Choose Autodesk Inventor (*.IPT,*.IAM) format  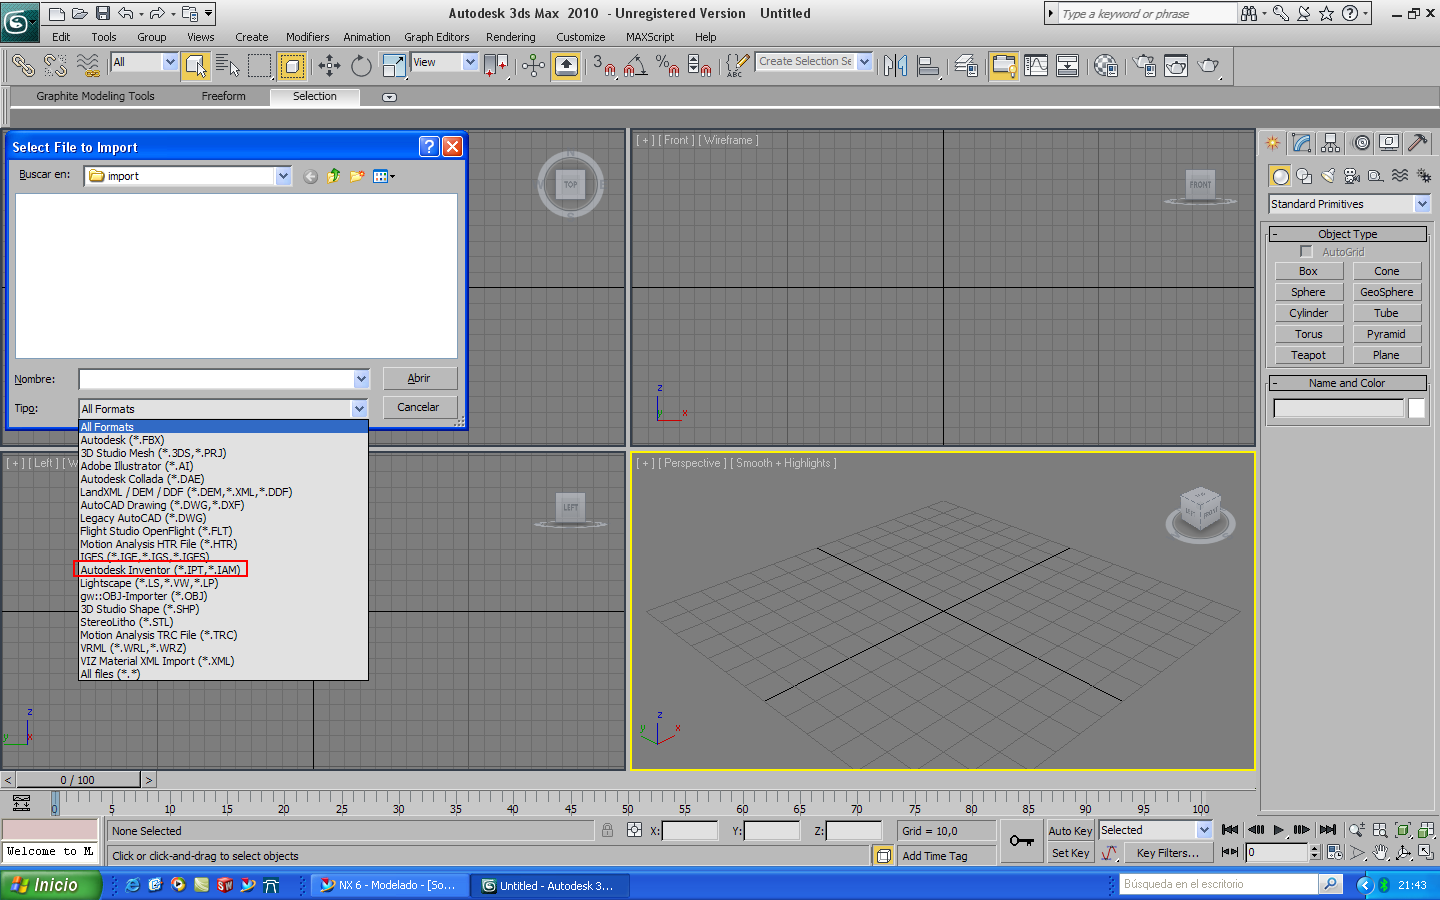pos(160,570)
